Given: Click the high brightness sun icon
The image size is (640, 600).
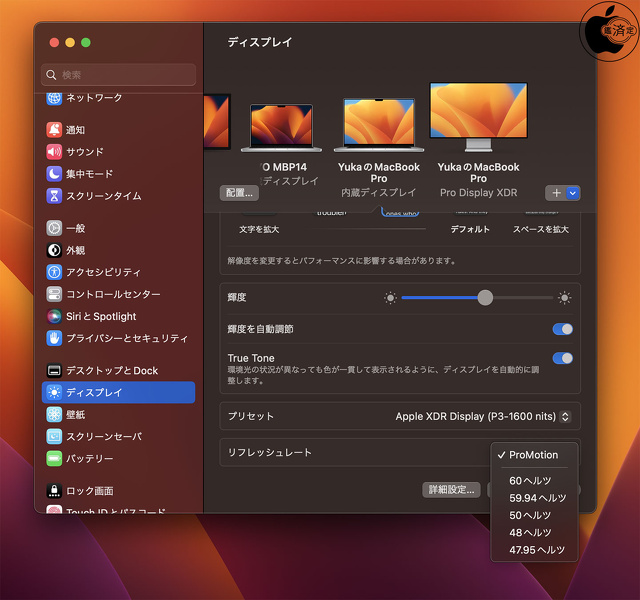Looking at the screenshot, I should [564, 298].
